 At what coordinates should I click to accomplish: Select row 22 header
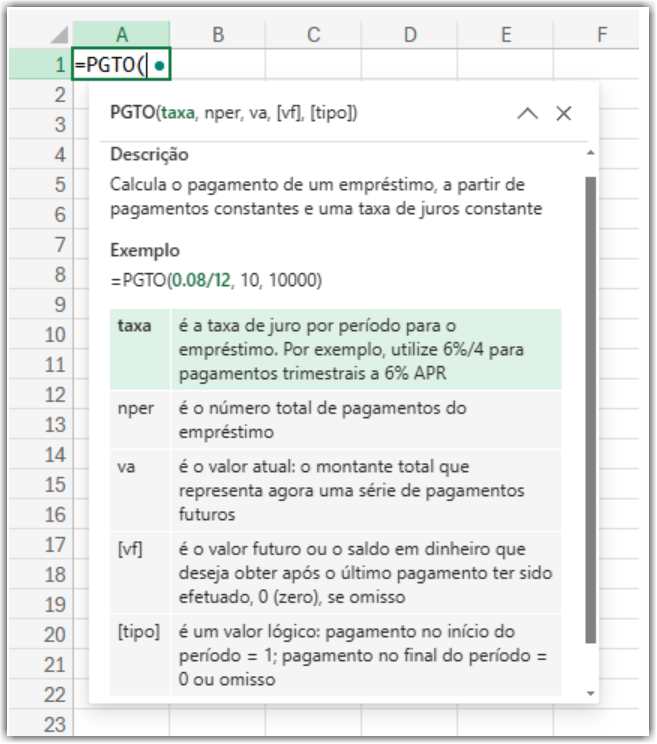coord(41,695)
